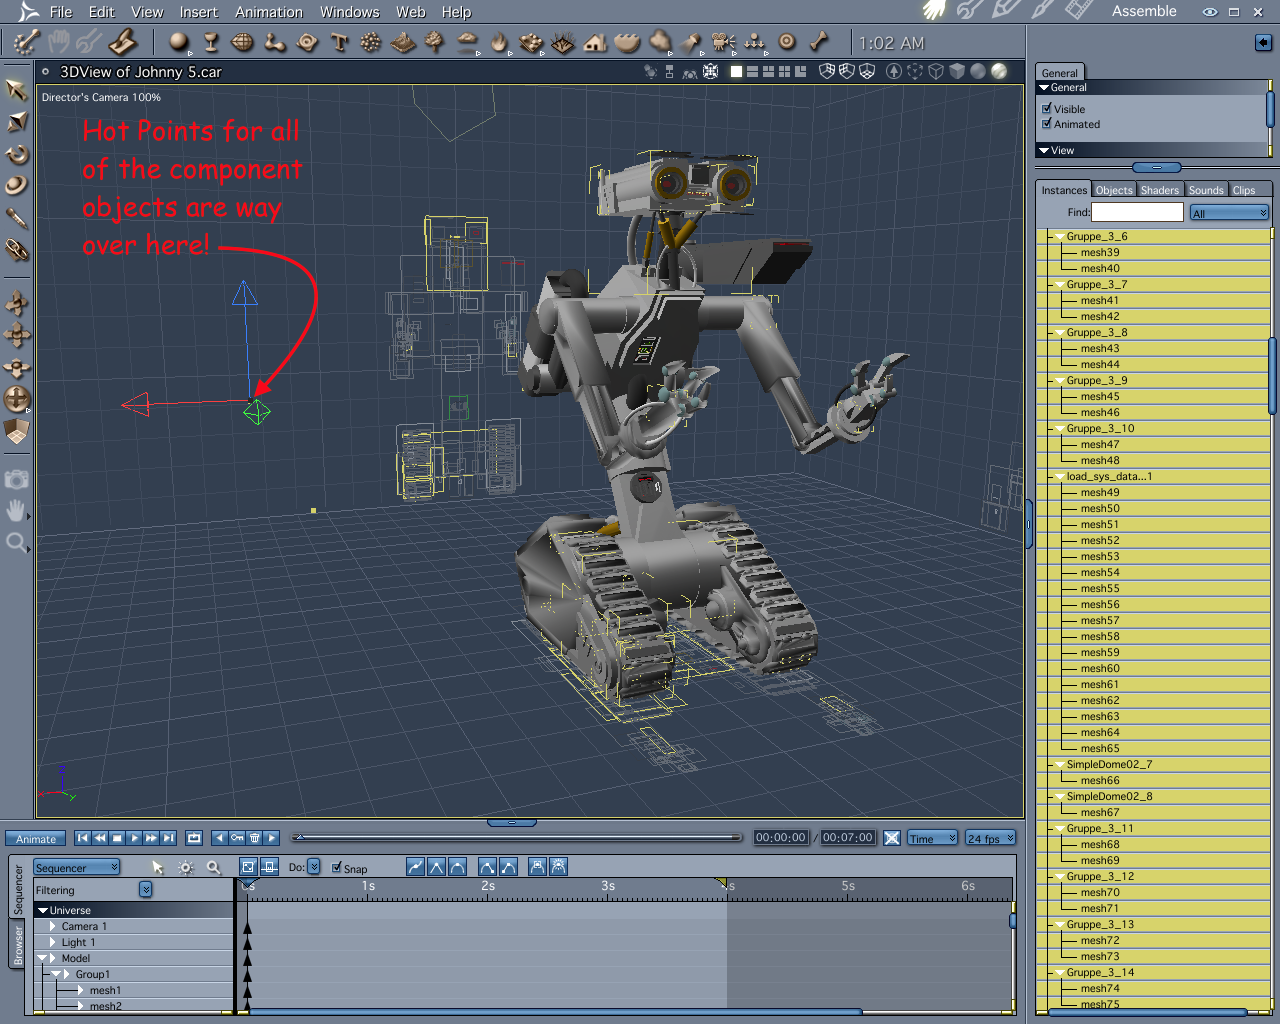Expand the Camera 1 tree row
Viewport: 1280px width, 1024px height.
click(53, 926)
